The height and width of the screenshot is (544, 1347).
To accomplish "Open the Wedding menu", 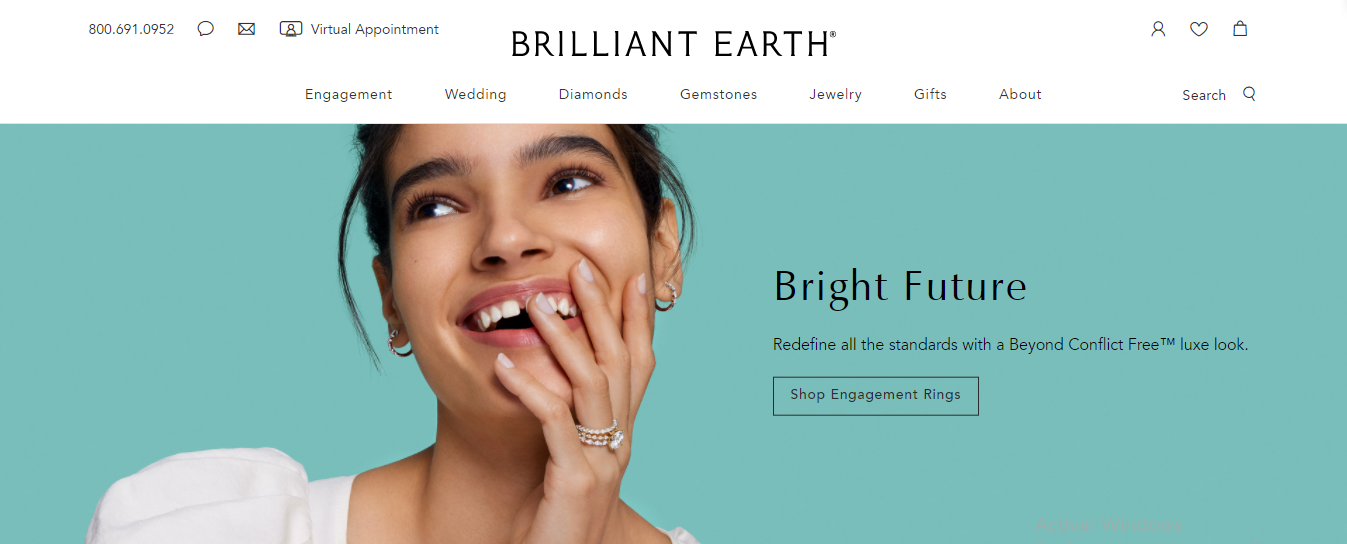I will click(x=476, y=94).
